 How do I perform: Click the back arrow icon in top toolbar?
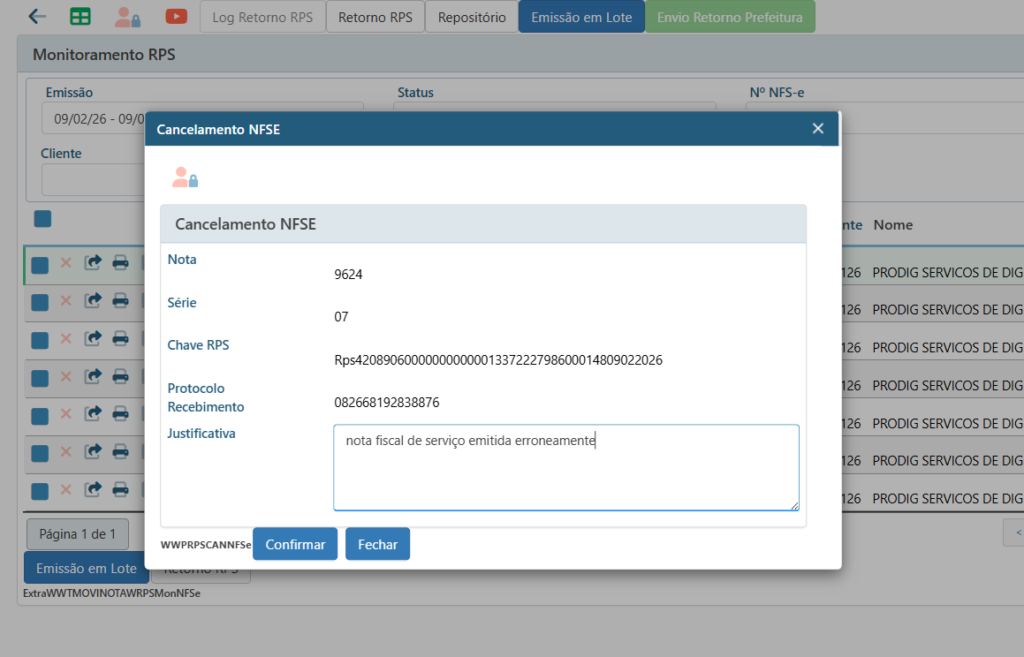tap(38, 16)
